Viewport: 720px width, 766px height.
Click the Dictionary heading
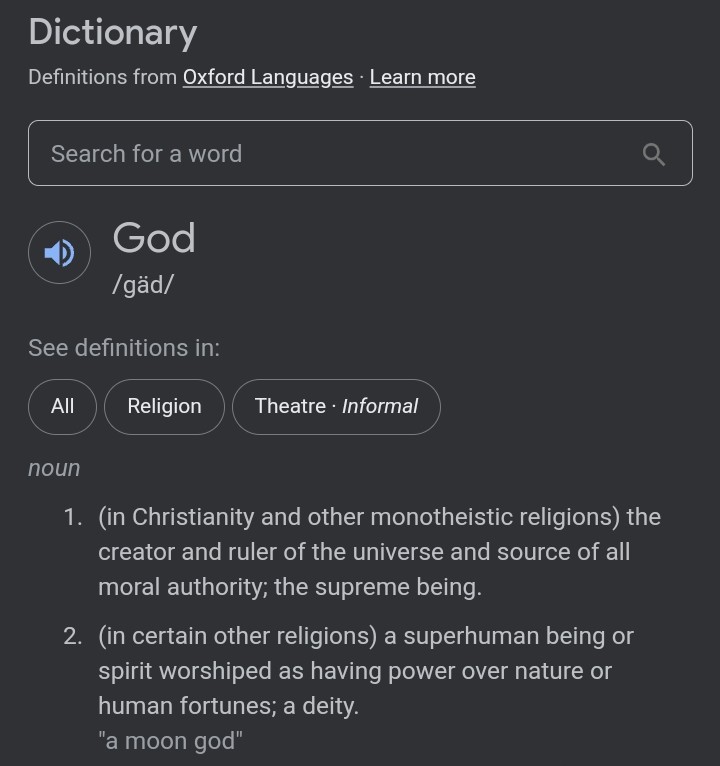tap(113, 32)
